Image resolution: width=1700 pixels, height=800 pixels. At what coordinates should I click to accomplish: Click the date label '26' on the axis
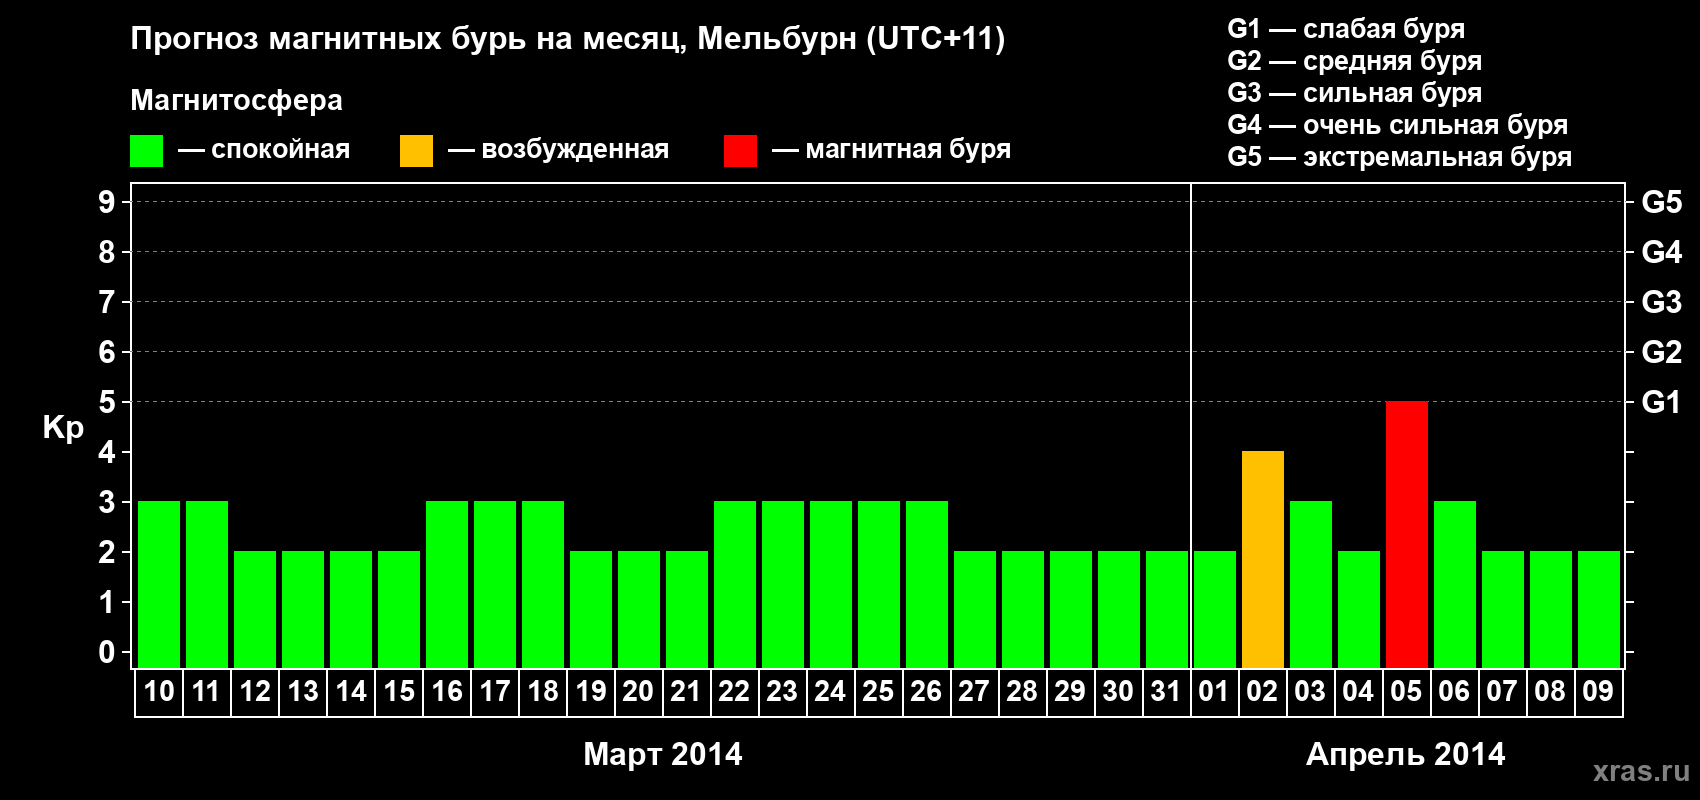(x=926, y=691)
